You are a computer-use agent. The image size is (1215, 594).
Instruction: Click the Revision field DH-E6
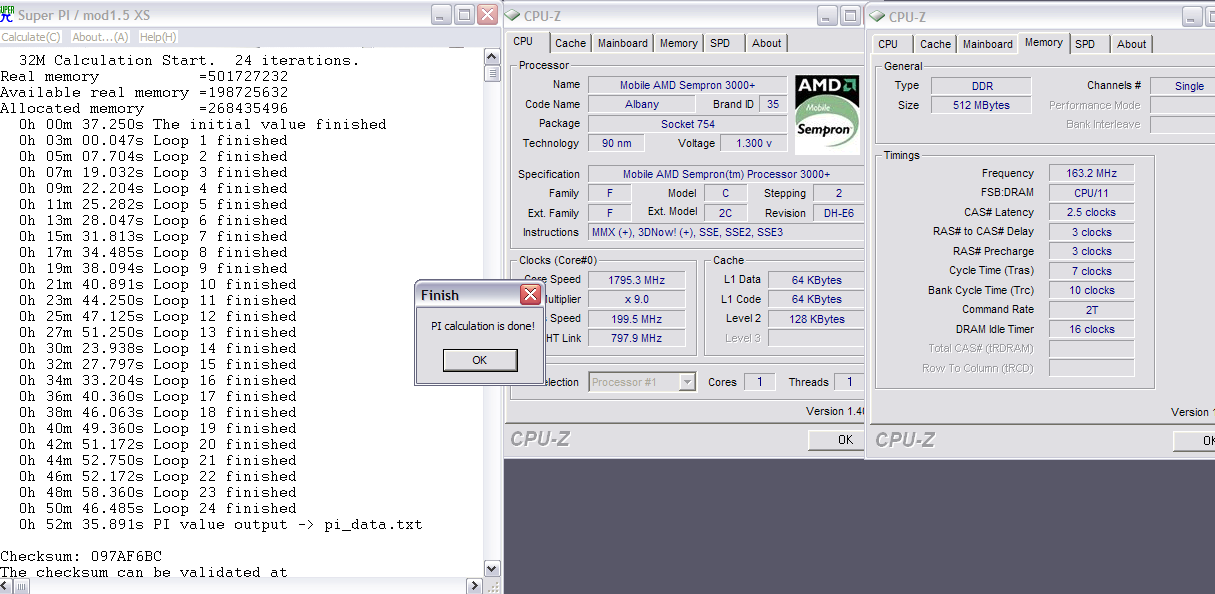(838, 213)
